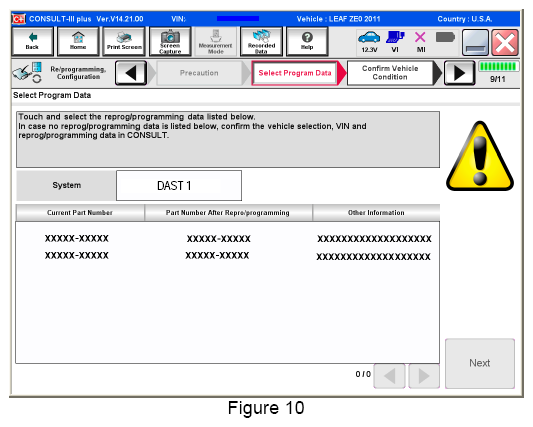Select first row new part number
533x427 pixels.
(x=219, y=239)
